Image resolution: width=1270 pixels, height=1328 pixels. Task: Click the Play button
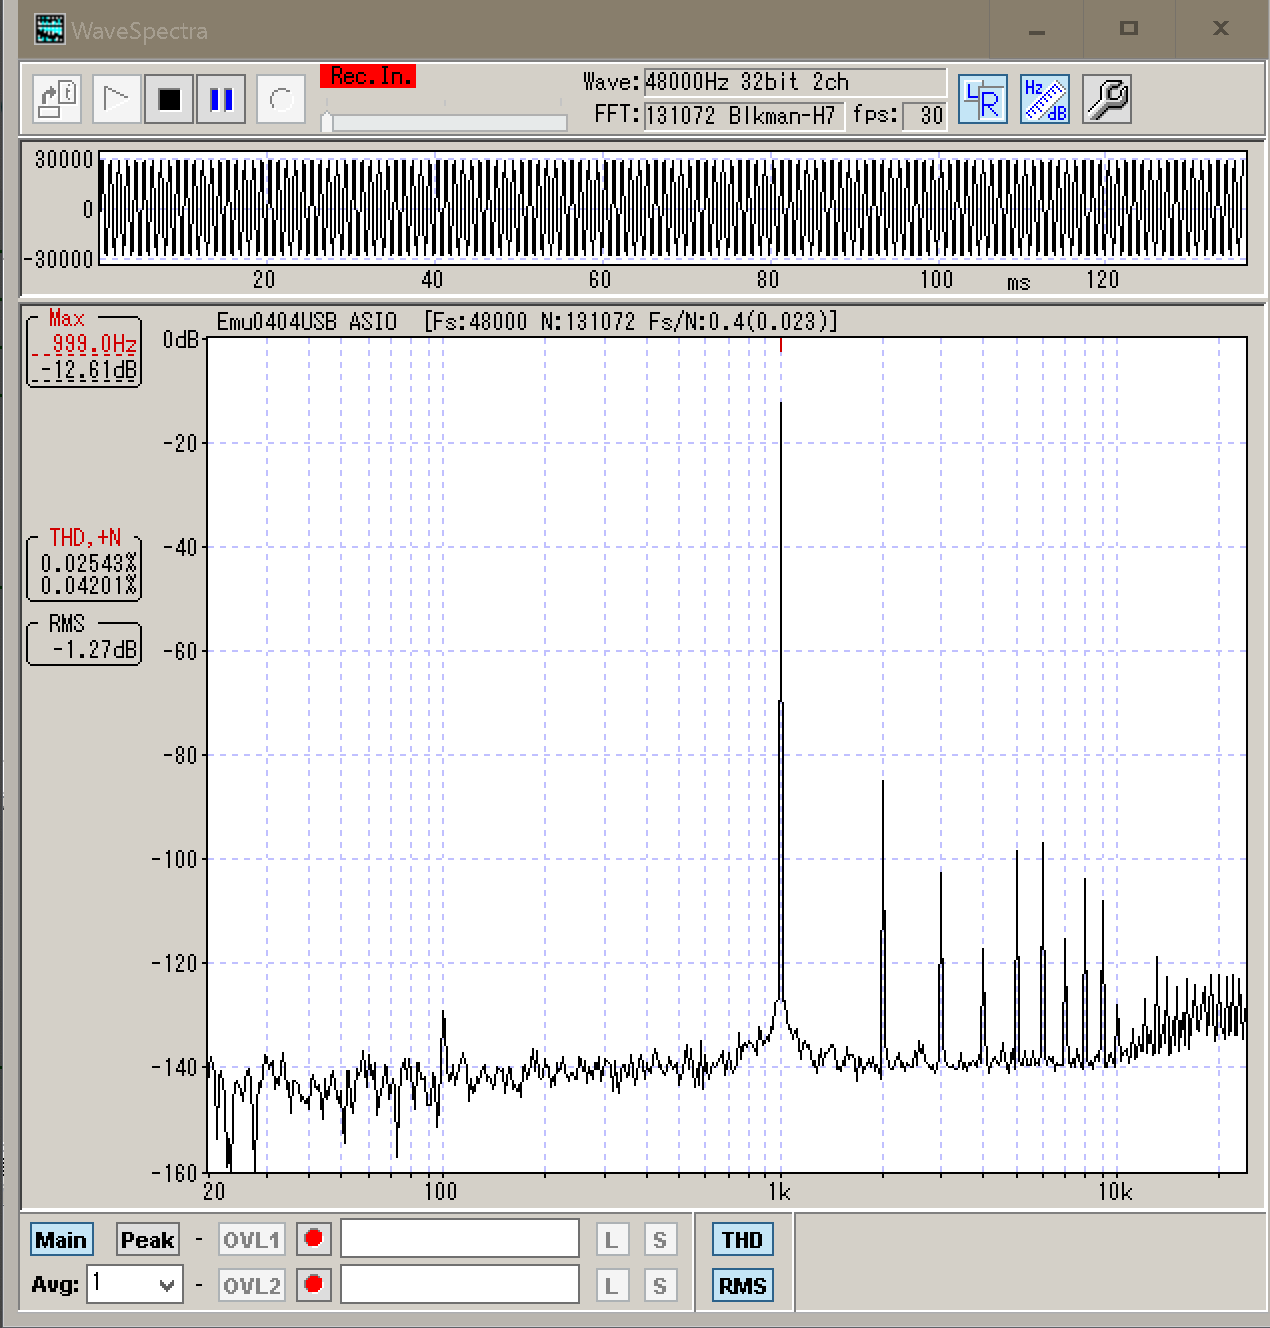(117, 99)
